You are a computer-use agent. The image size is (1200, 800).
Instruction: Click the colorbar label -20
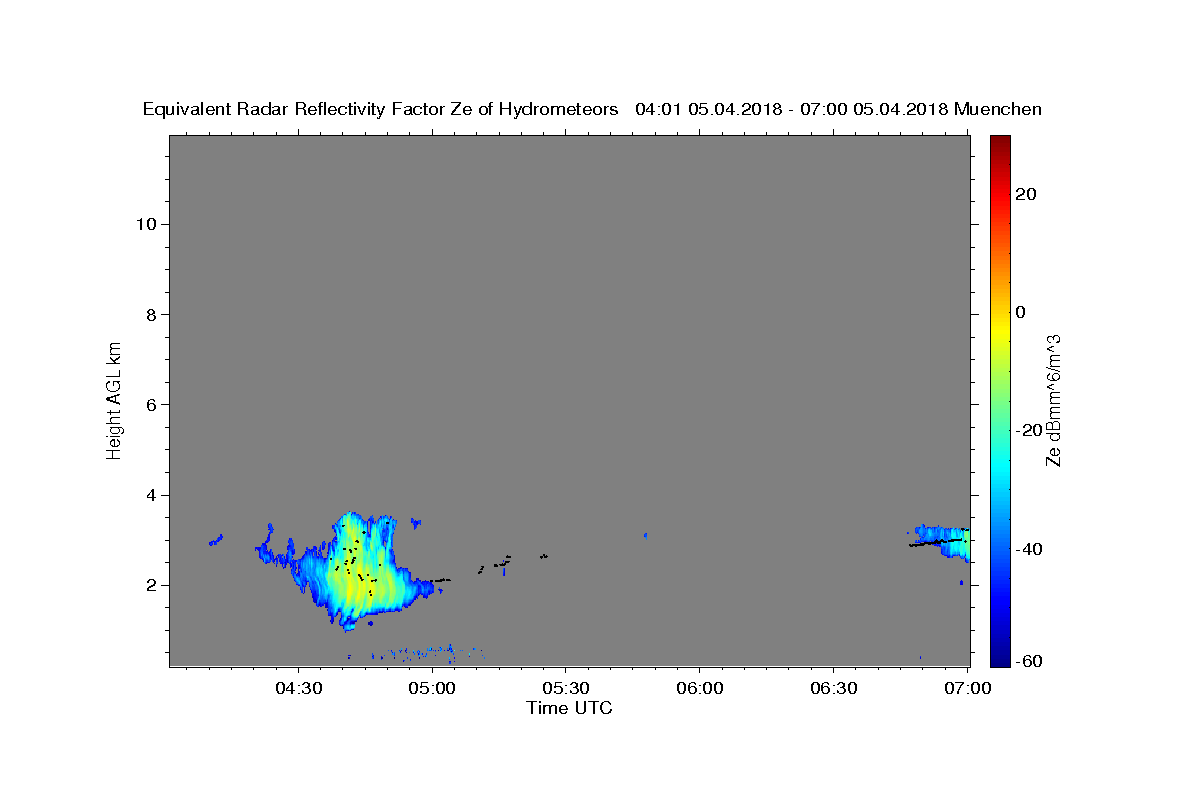click(x=1030, y=430)
